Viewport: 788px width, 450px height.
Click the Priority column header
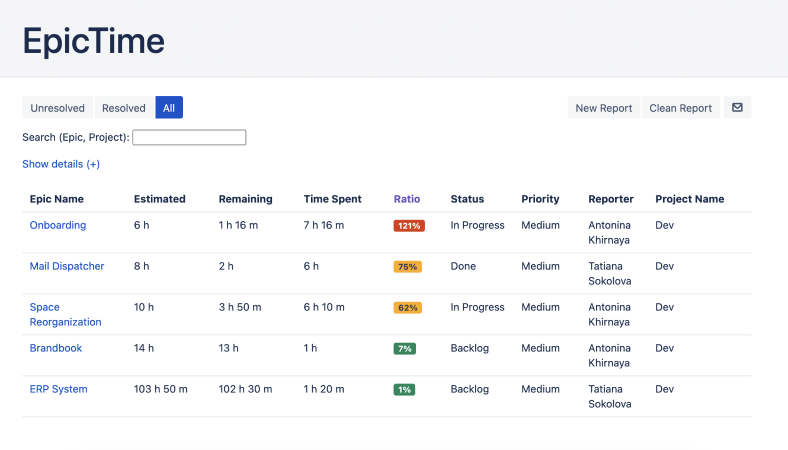point(540,199)
